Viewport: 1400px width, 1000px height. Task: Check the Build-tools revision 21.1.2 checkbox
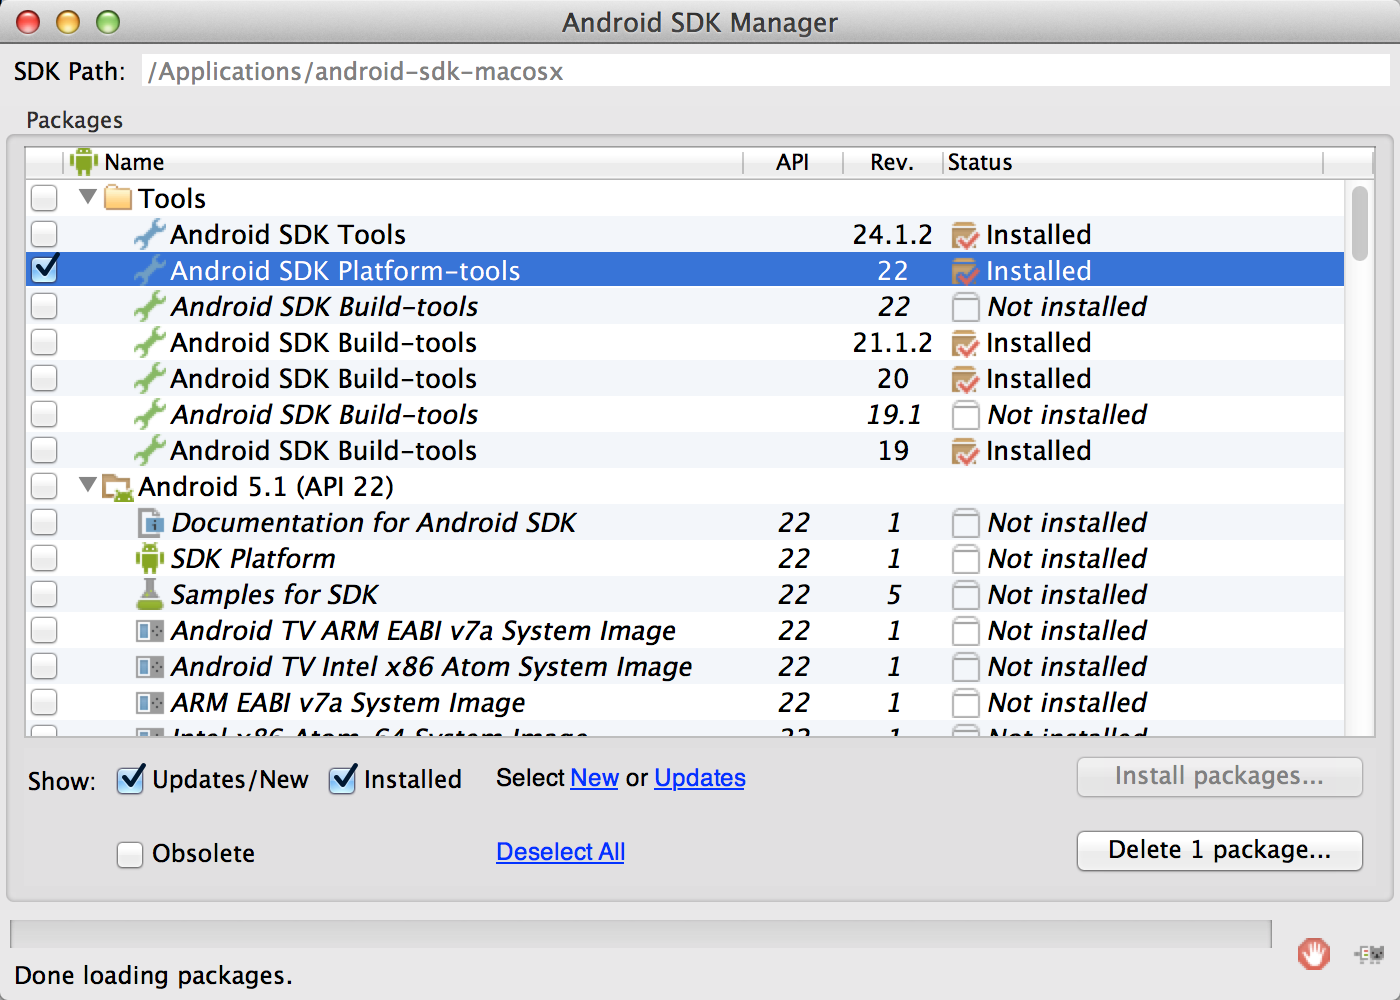click(x=44, y=342)
